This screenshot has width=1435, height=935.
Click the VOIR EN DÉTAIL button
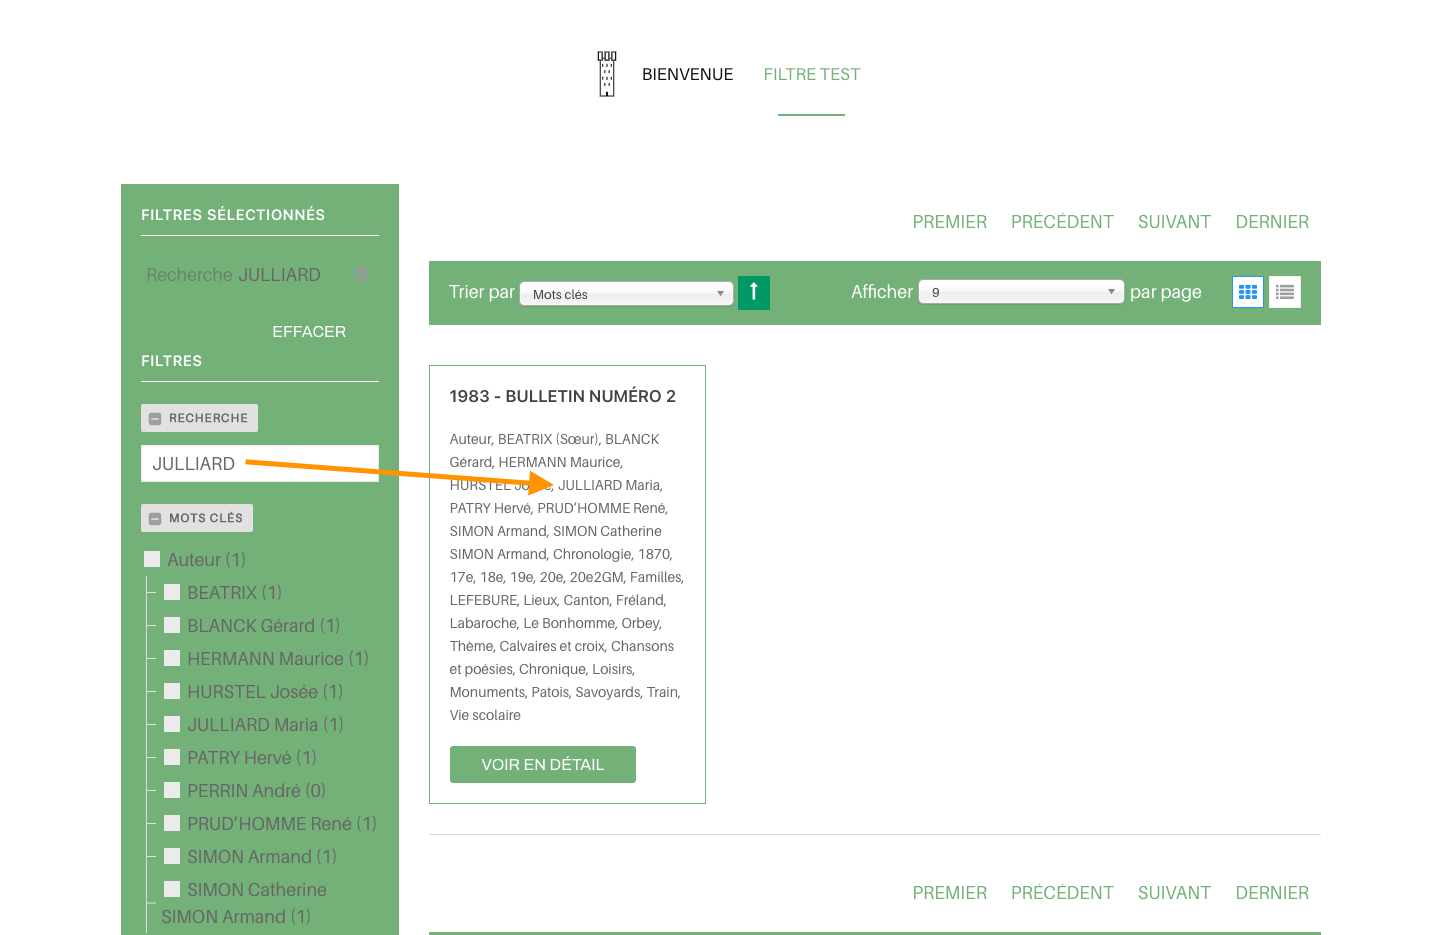pyautogui.click(x=543, y=764)
